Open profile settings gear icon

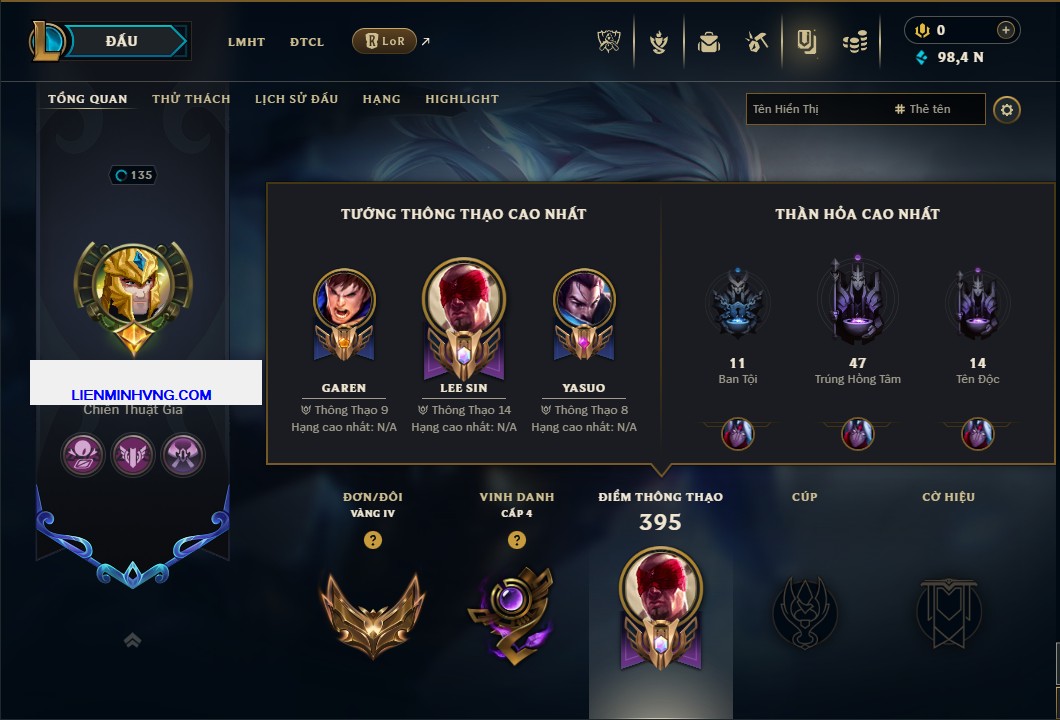(x=1007, y=110)
